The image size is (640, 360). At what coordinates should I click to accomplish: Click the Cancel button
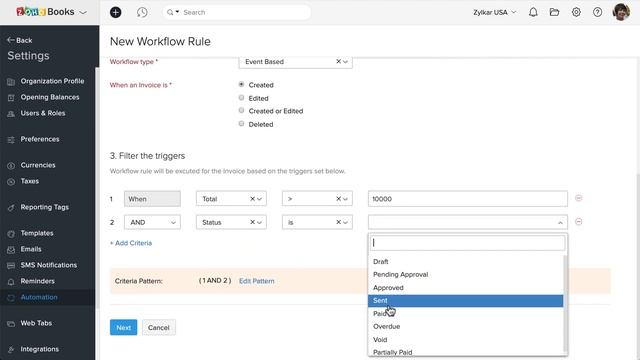pos(158,327)
